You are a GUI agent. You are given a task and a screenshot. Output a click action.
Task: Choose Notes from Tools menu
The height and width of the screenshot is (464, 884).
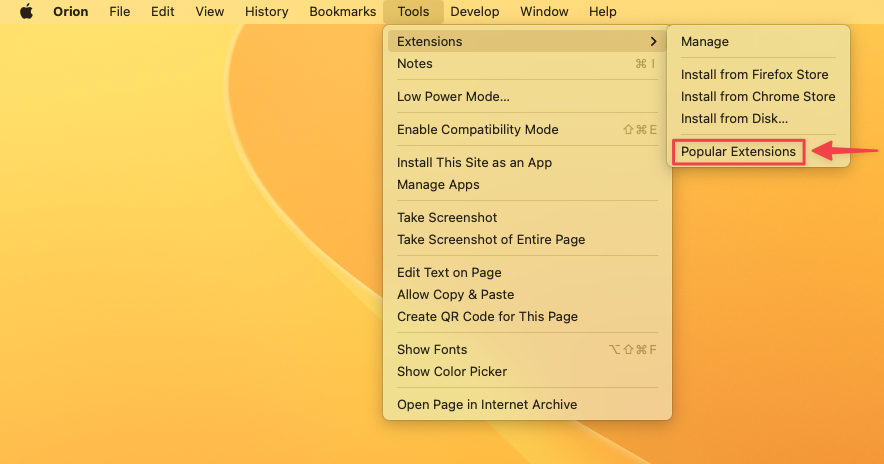[x=527, y=64]
